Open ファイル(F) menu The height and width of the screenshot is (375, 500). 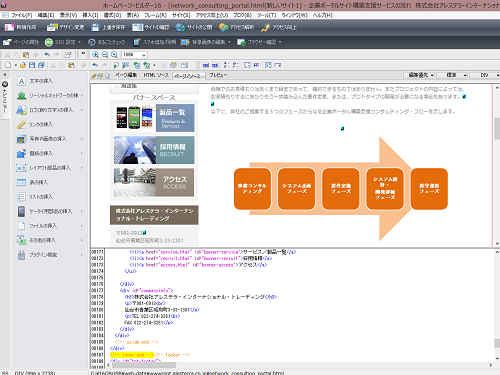click(22, 15)
